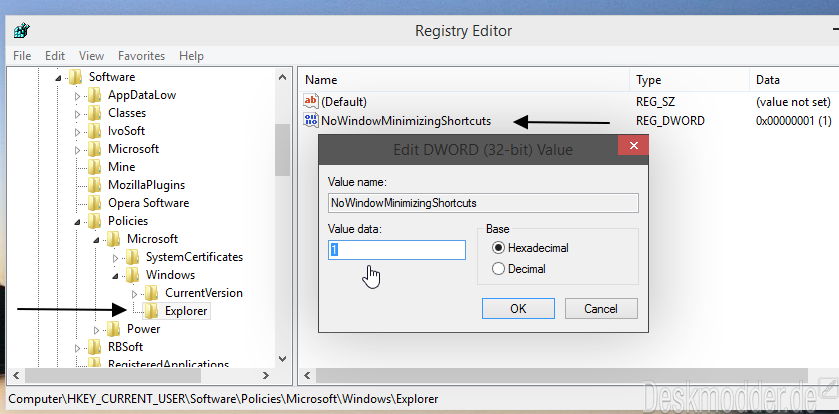
Task: Click the (Default) string value icon
Action: point(311,101)
